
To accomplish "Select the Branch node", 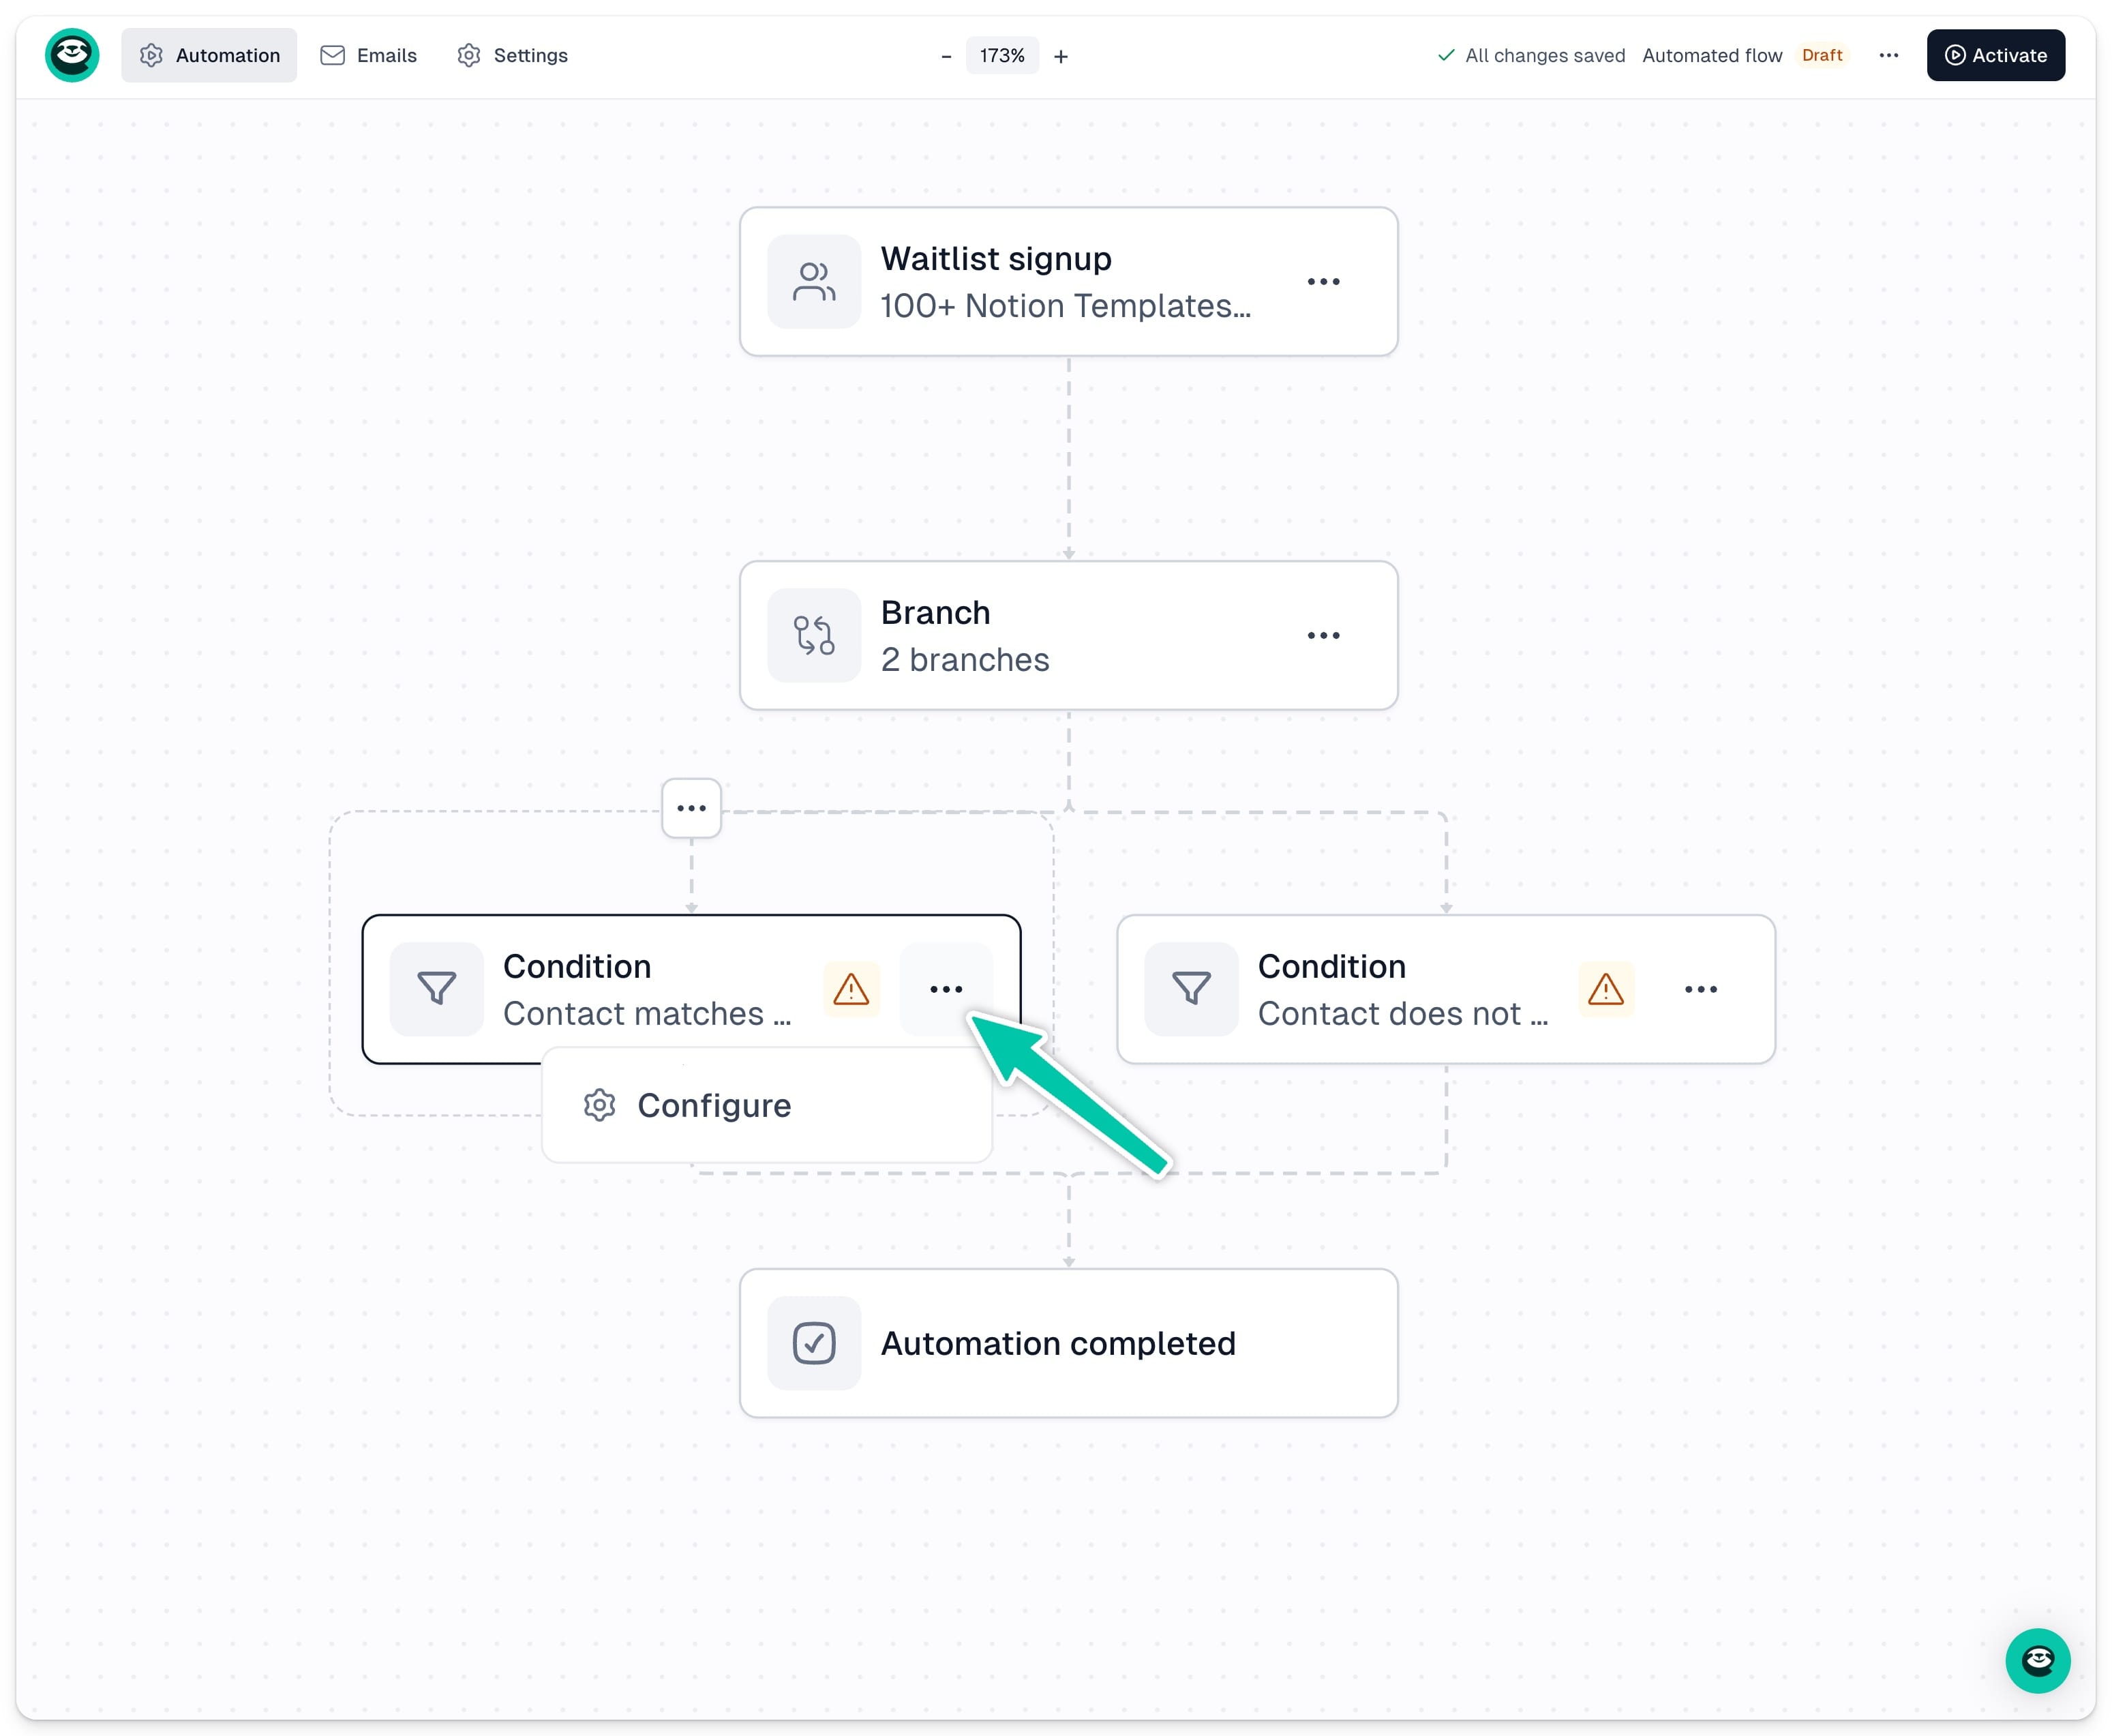I will pyautogui.click(x=1068, y=636).
